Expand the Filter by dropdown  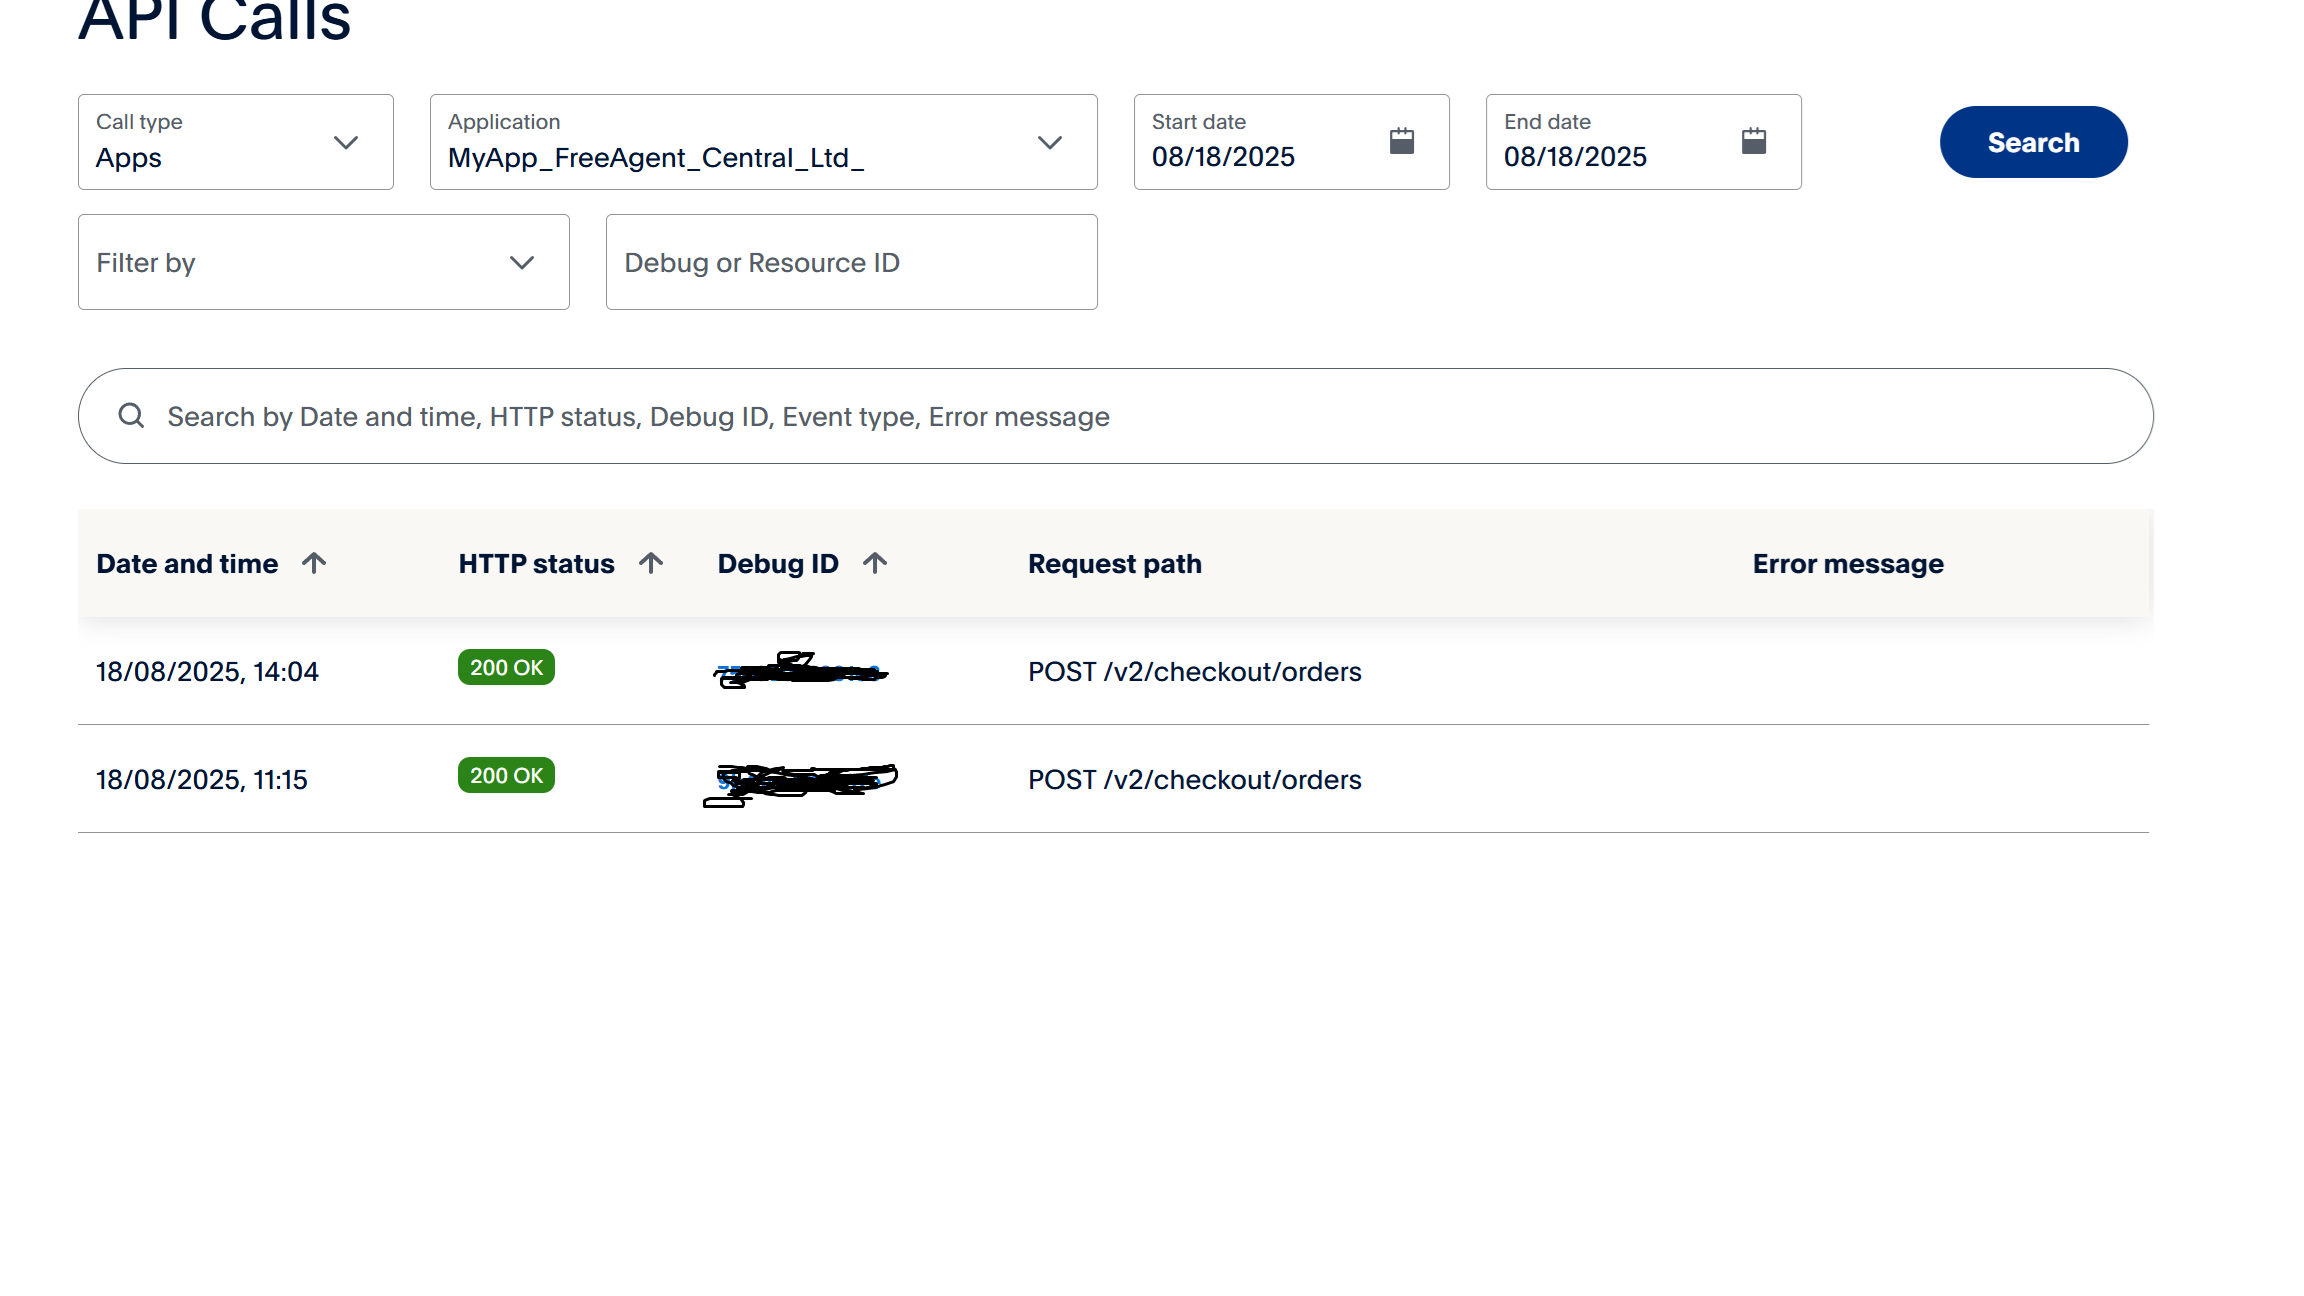pos(324,262)
